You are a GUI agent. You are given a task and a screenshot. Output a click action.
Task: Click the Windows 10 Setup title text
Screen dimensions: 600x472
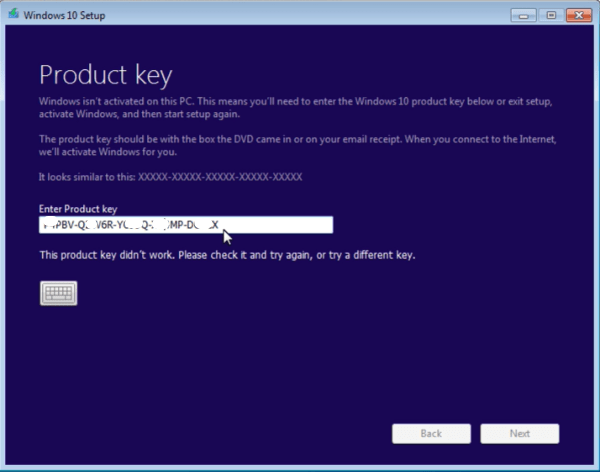(64, 15)
